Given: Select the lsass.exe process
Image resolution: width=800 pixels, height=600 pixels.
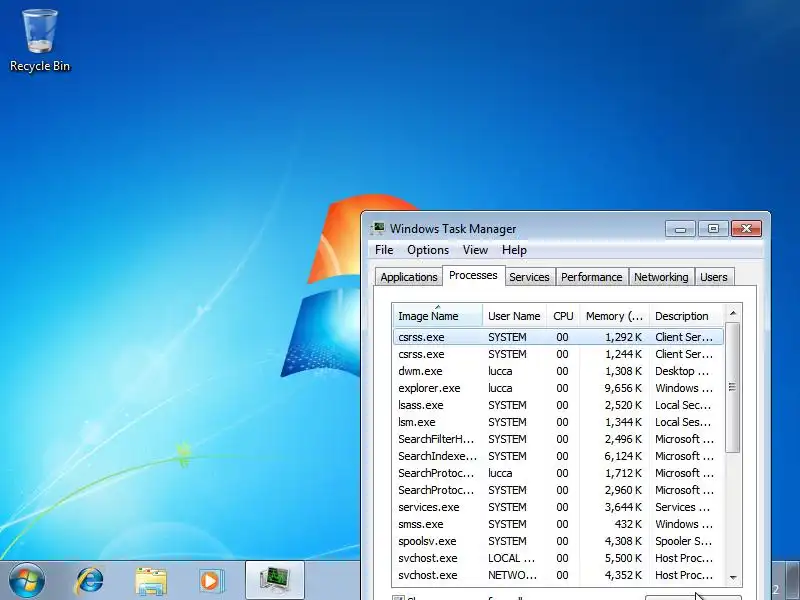Looking at the screenshot, I should [x=559, y=405].
